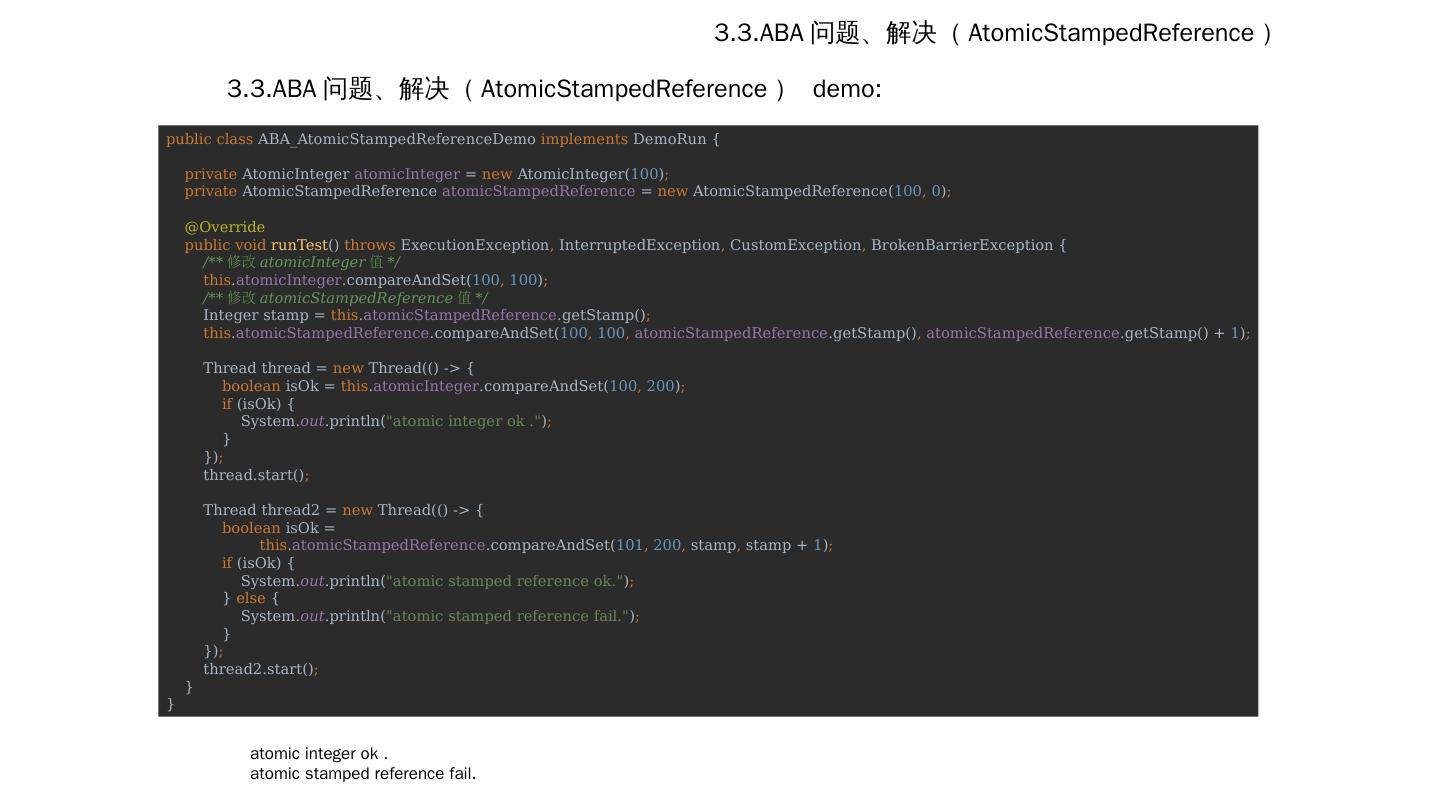Click the thread2.start() statement
Image resolution: width=1440 pixels, height=810 pixels.
[x=260, y=669]
